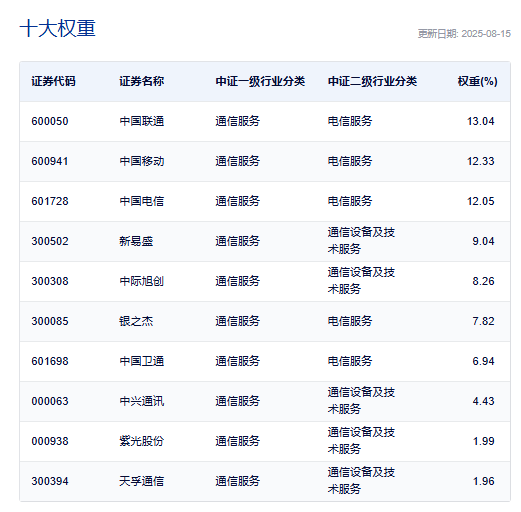Click the 中国电信 security name
The height and width of the screenshot is (512, 521).
click(142, 201)
